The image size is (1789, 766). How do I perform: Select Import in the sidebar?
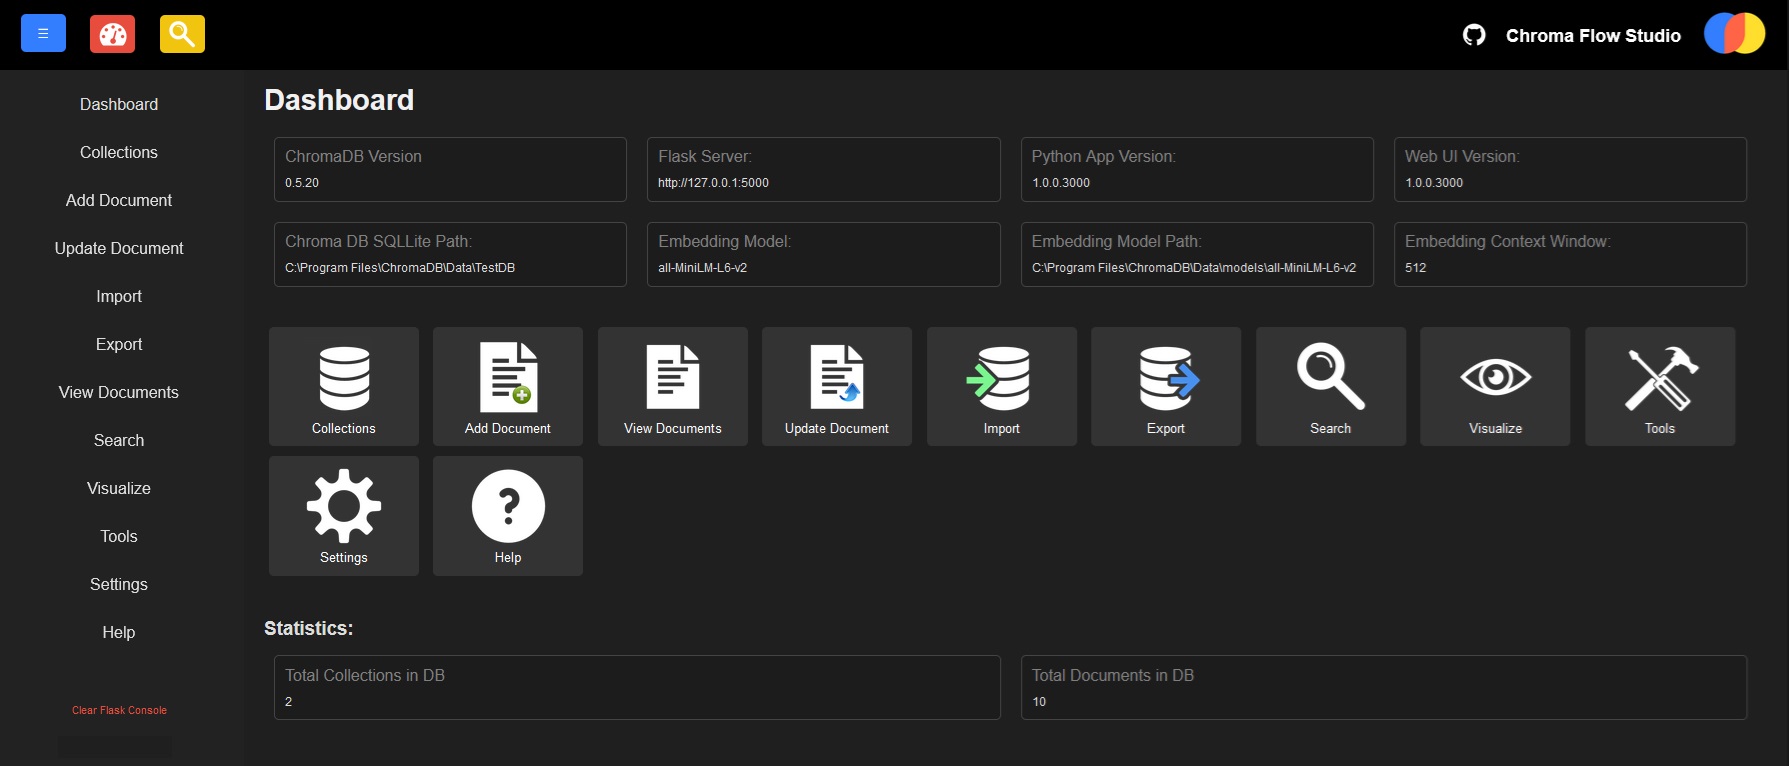click(x=119, y=296)
